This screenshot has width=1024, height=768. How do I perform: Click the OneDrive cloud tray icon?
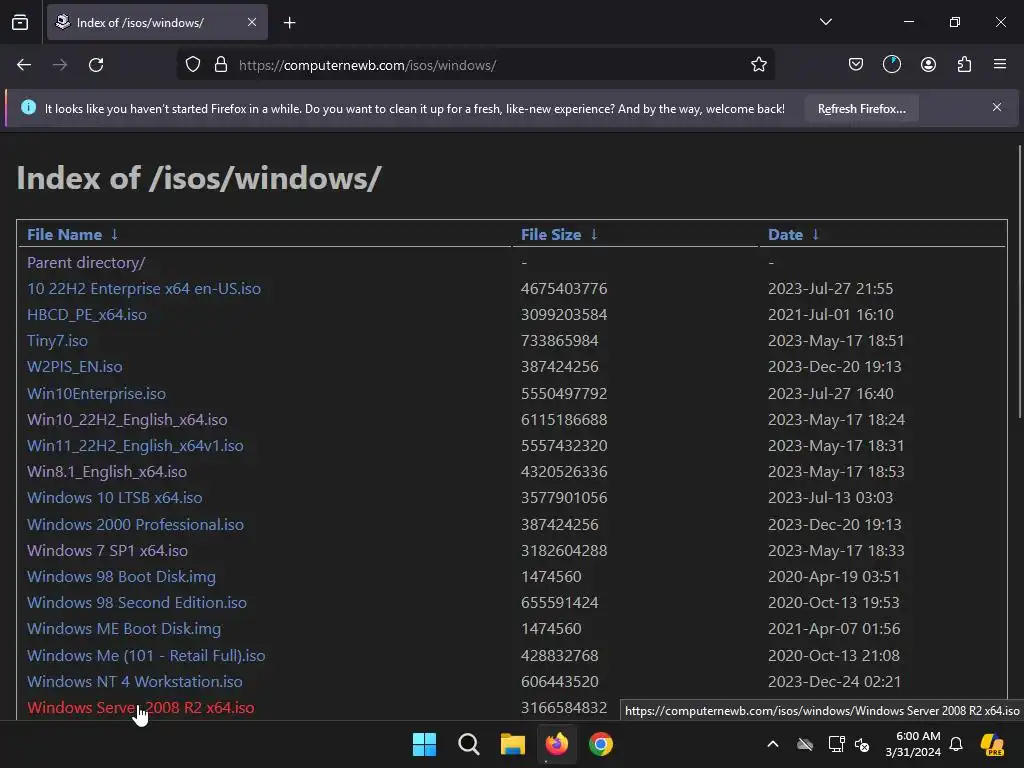coord(805,744)
